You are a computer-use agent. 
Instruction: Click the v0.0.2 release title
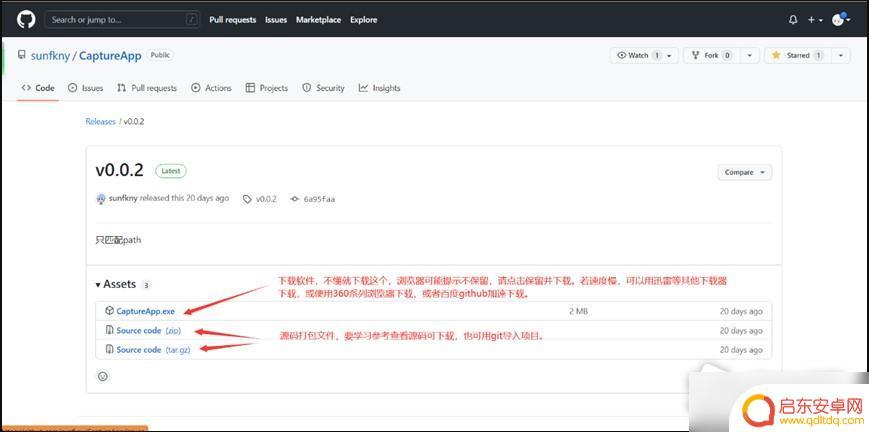click(x=119, y=170)
